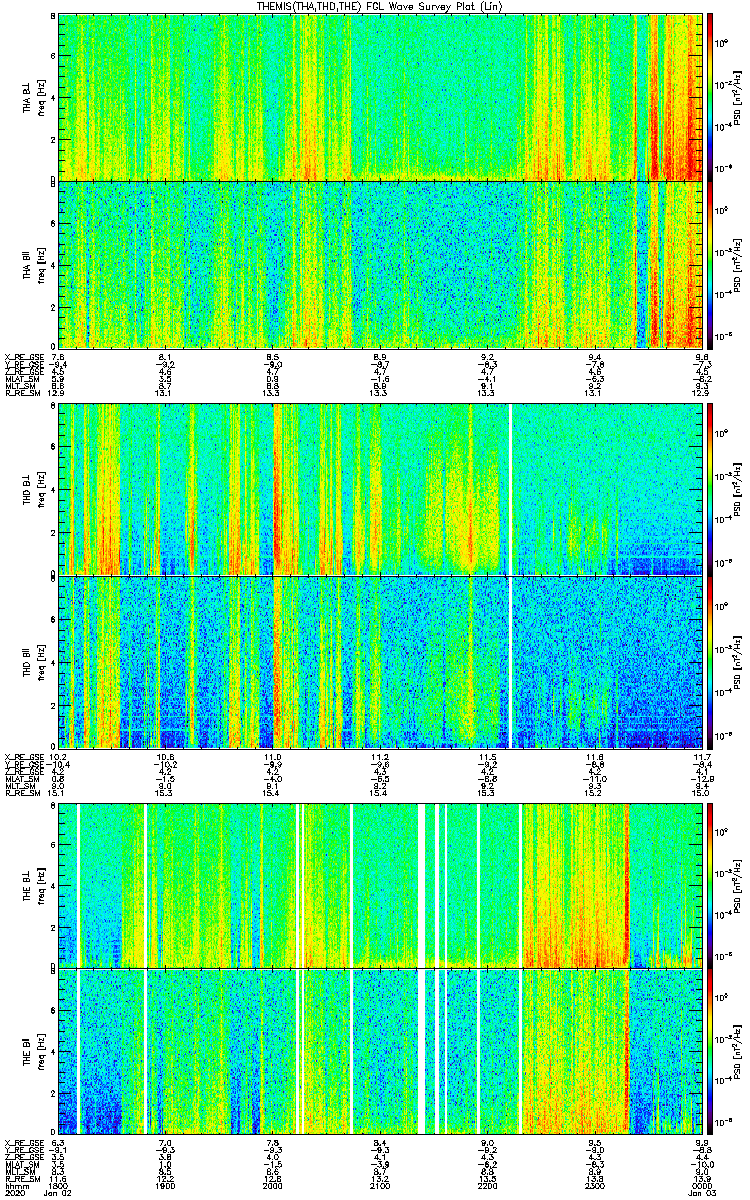Click the 2300 time tick label
Screen dimensions: 750x1200
click(x=595, y=1186)
